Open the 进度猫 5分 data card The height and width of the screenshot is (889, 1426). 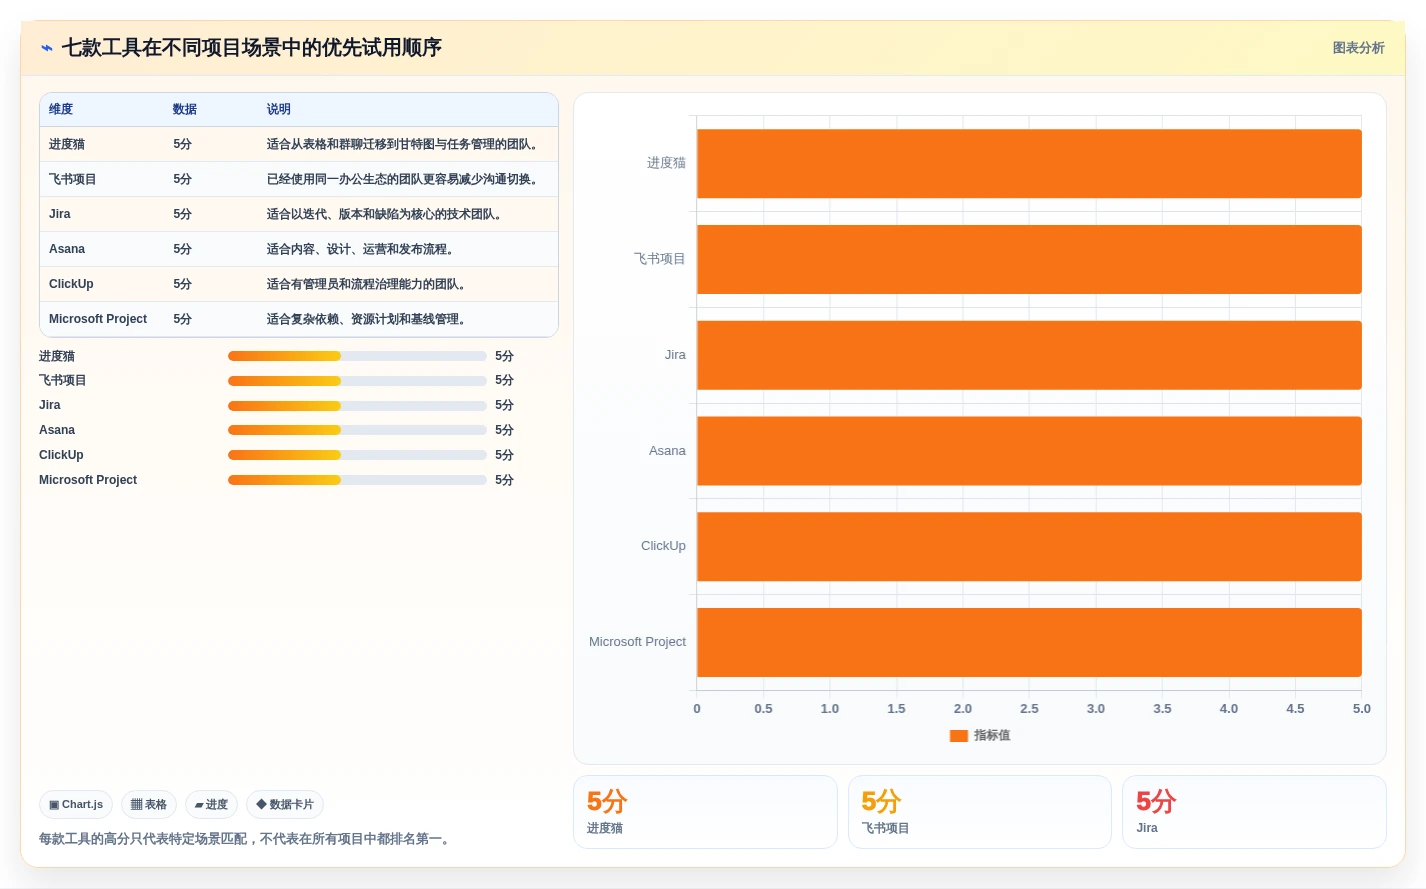[705, 812]
